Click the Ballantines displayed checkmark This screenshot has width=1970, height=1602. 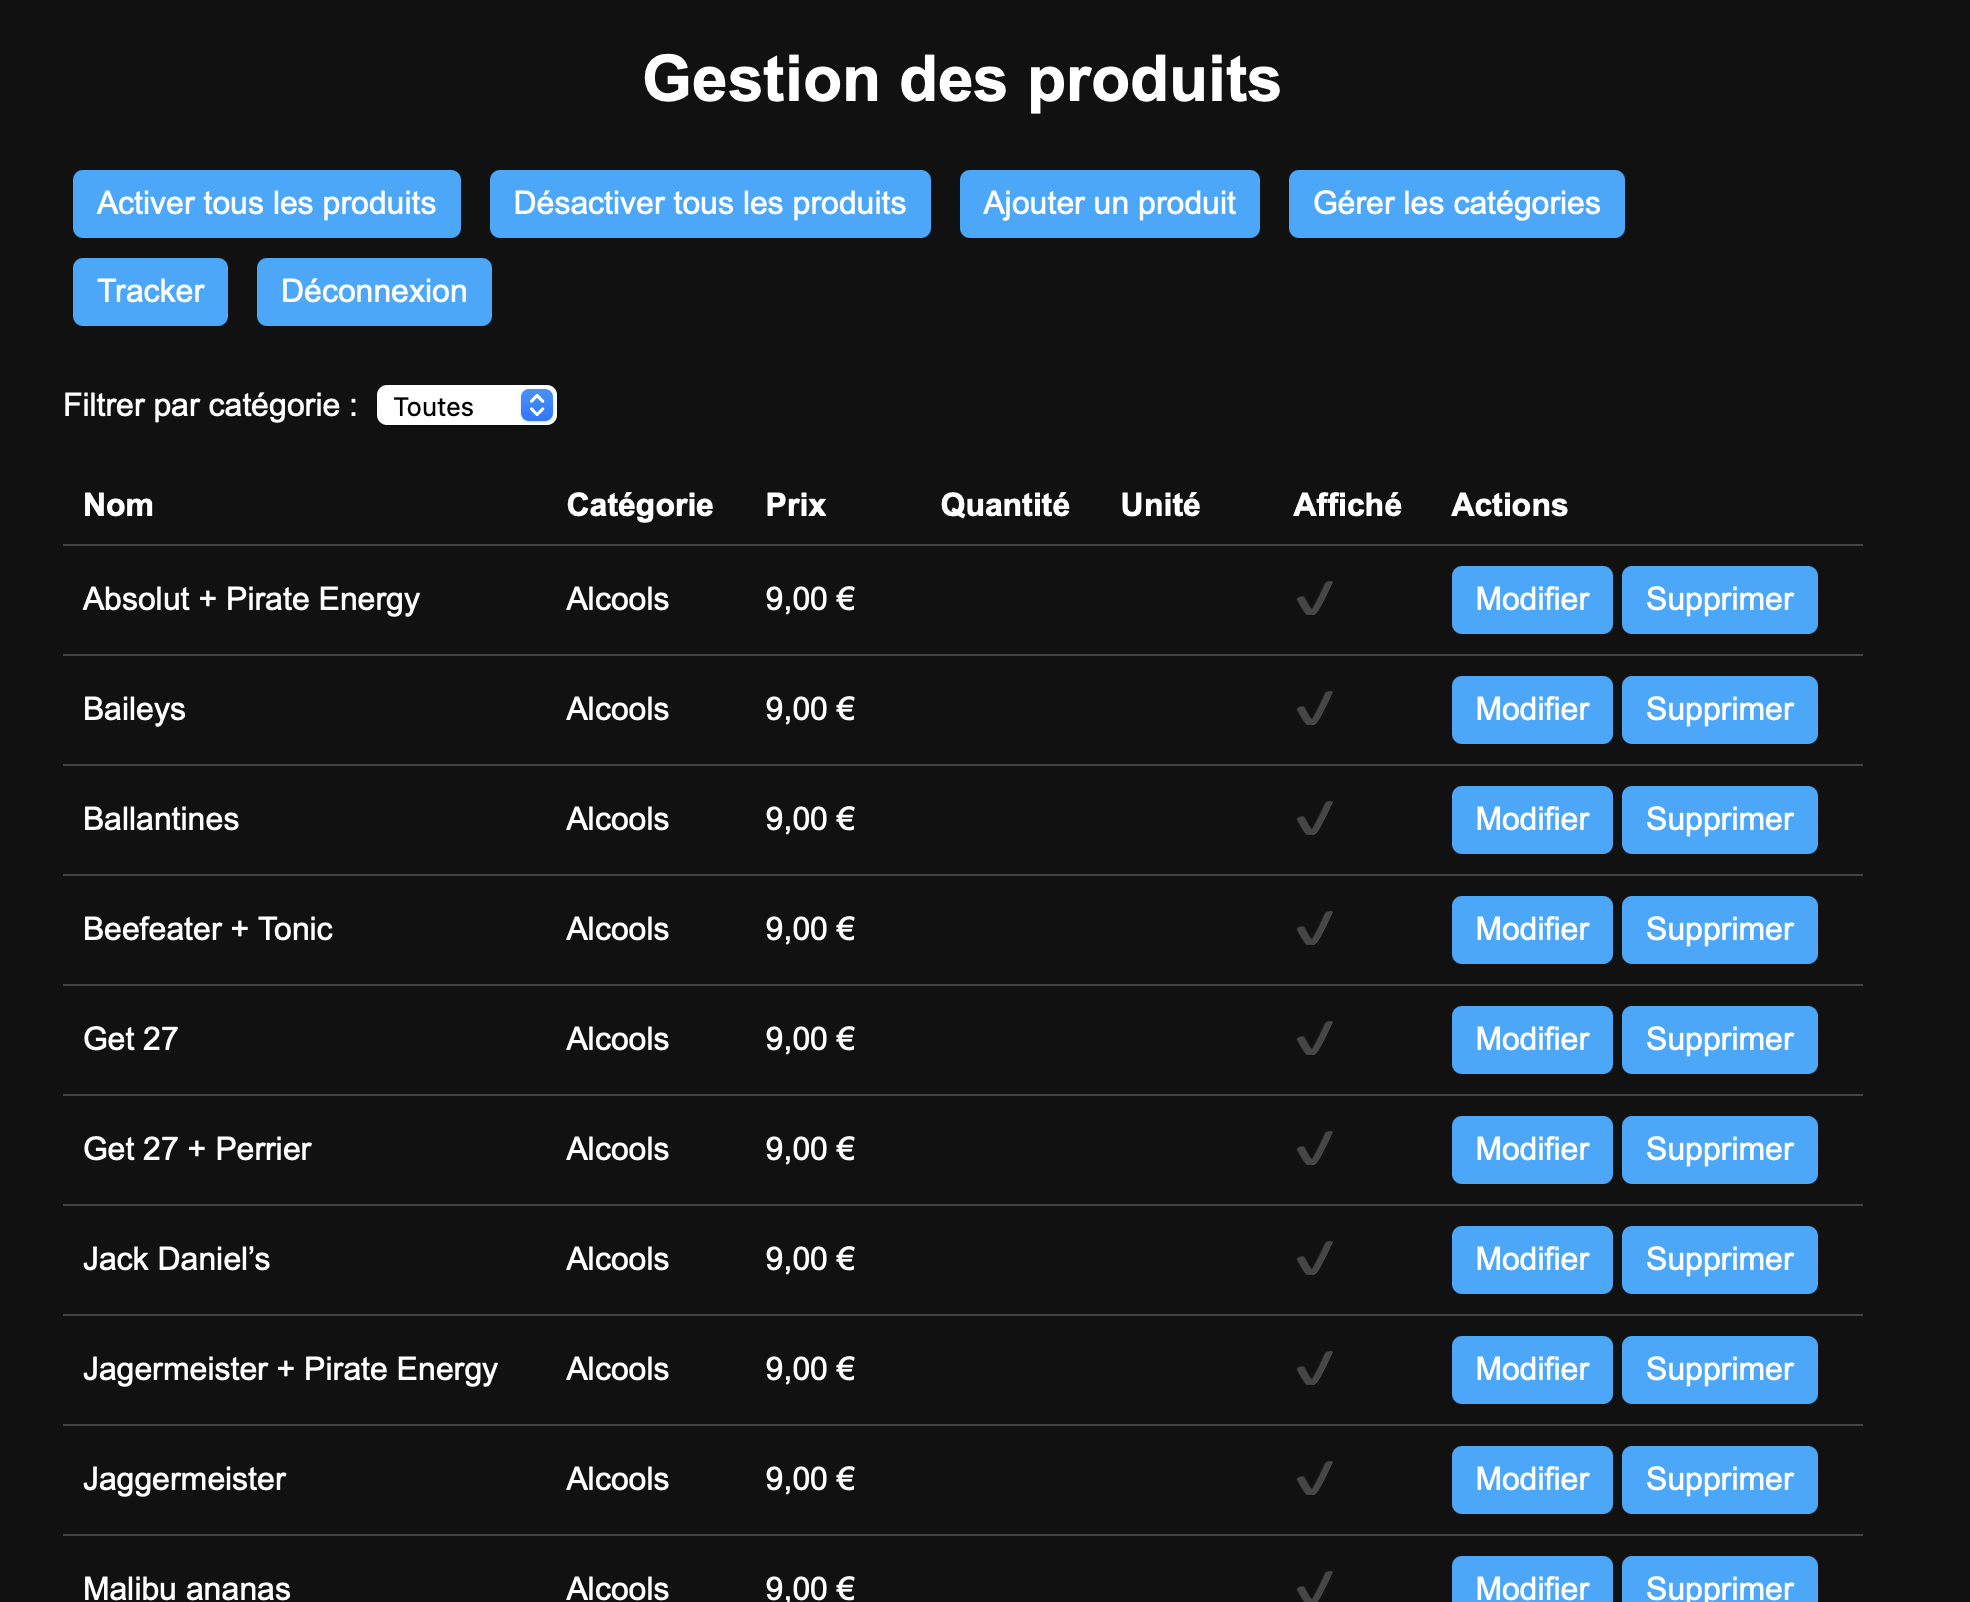[1314, 819]
